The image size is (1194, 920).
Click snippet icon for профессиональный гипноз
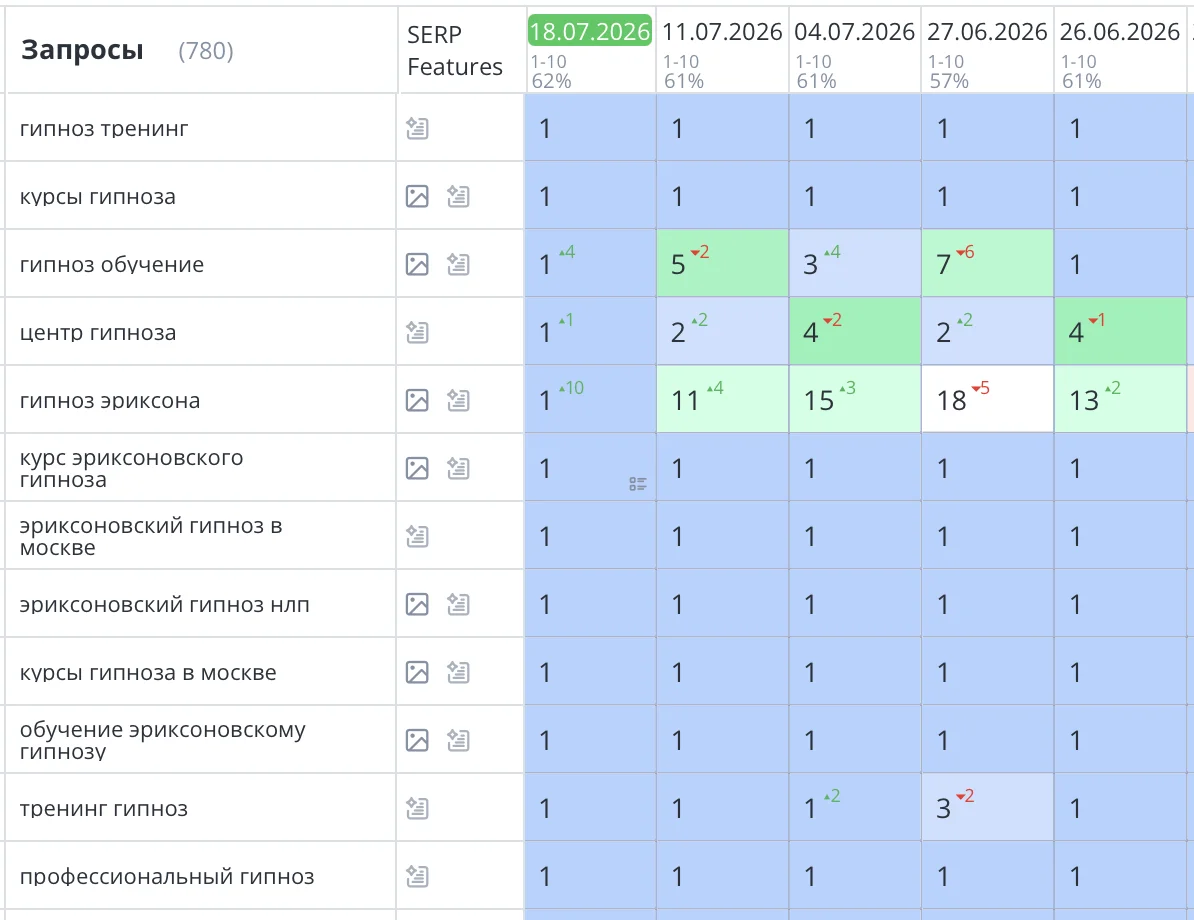point(417,876)
